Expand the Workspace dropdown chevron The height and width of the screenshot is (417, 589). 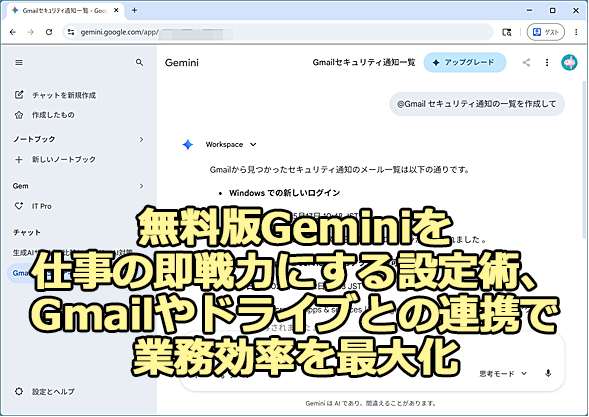253,145
